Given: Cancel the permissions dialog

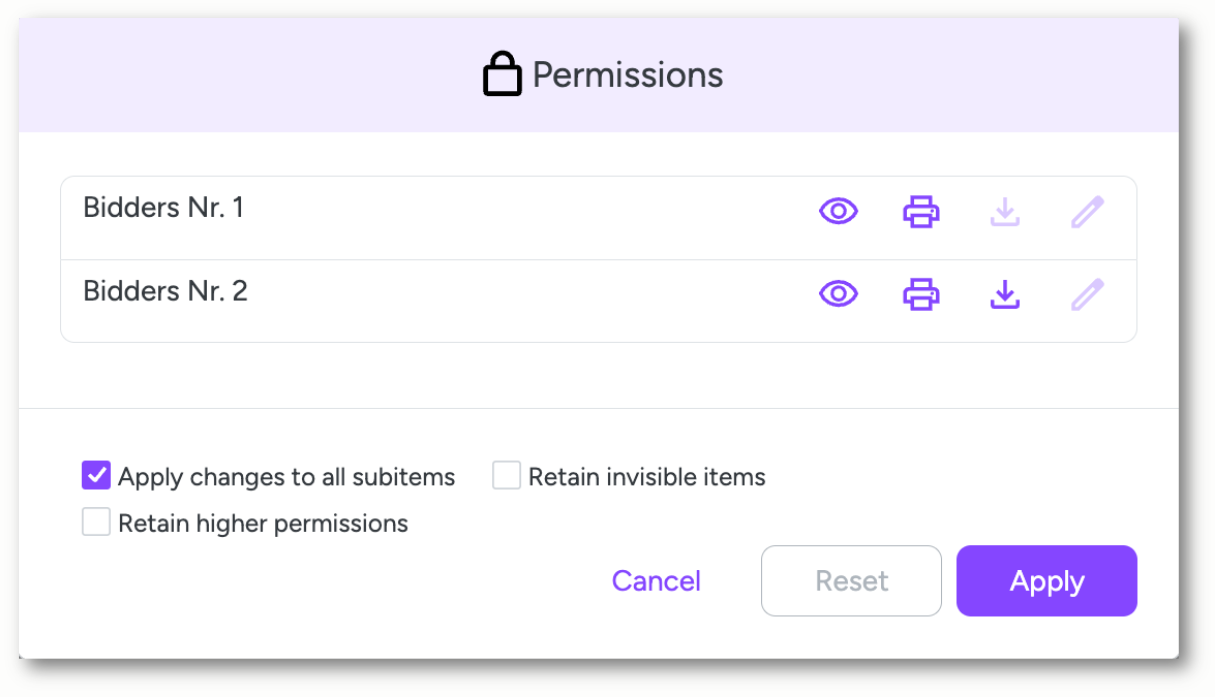Looking at the screenshot, I should click(656, 581).
